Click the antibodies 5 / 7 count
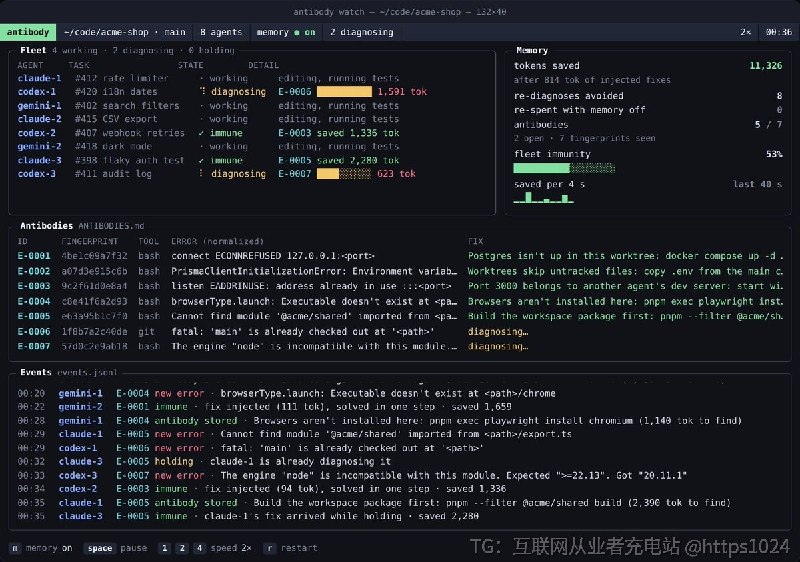This screenshot has width=800, height=562. click(x=768, y=124)
